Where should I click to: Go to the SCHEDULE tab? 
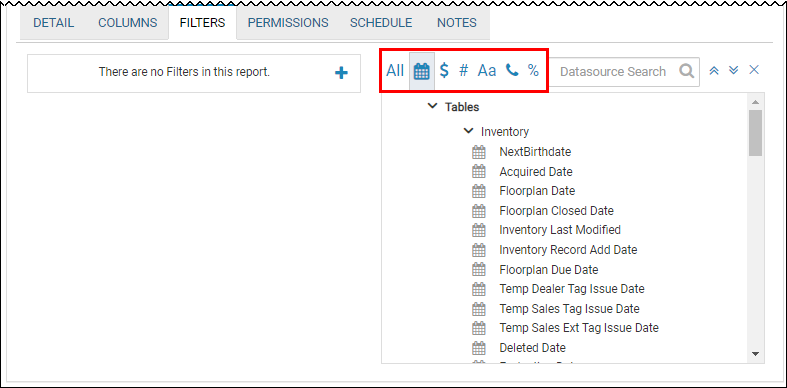click(381, 23)
